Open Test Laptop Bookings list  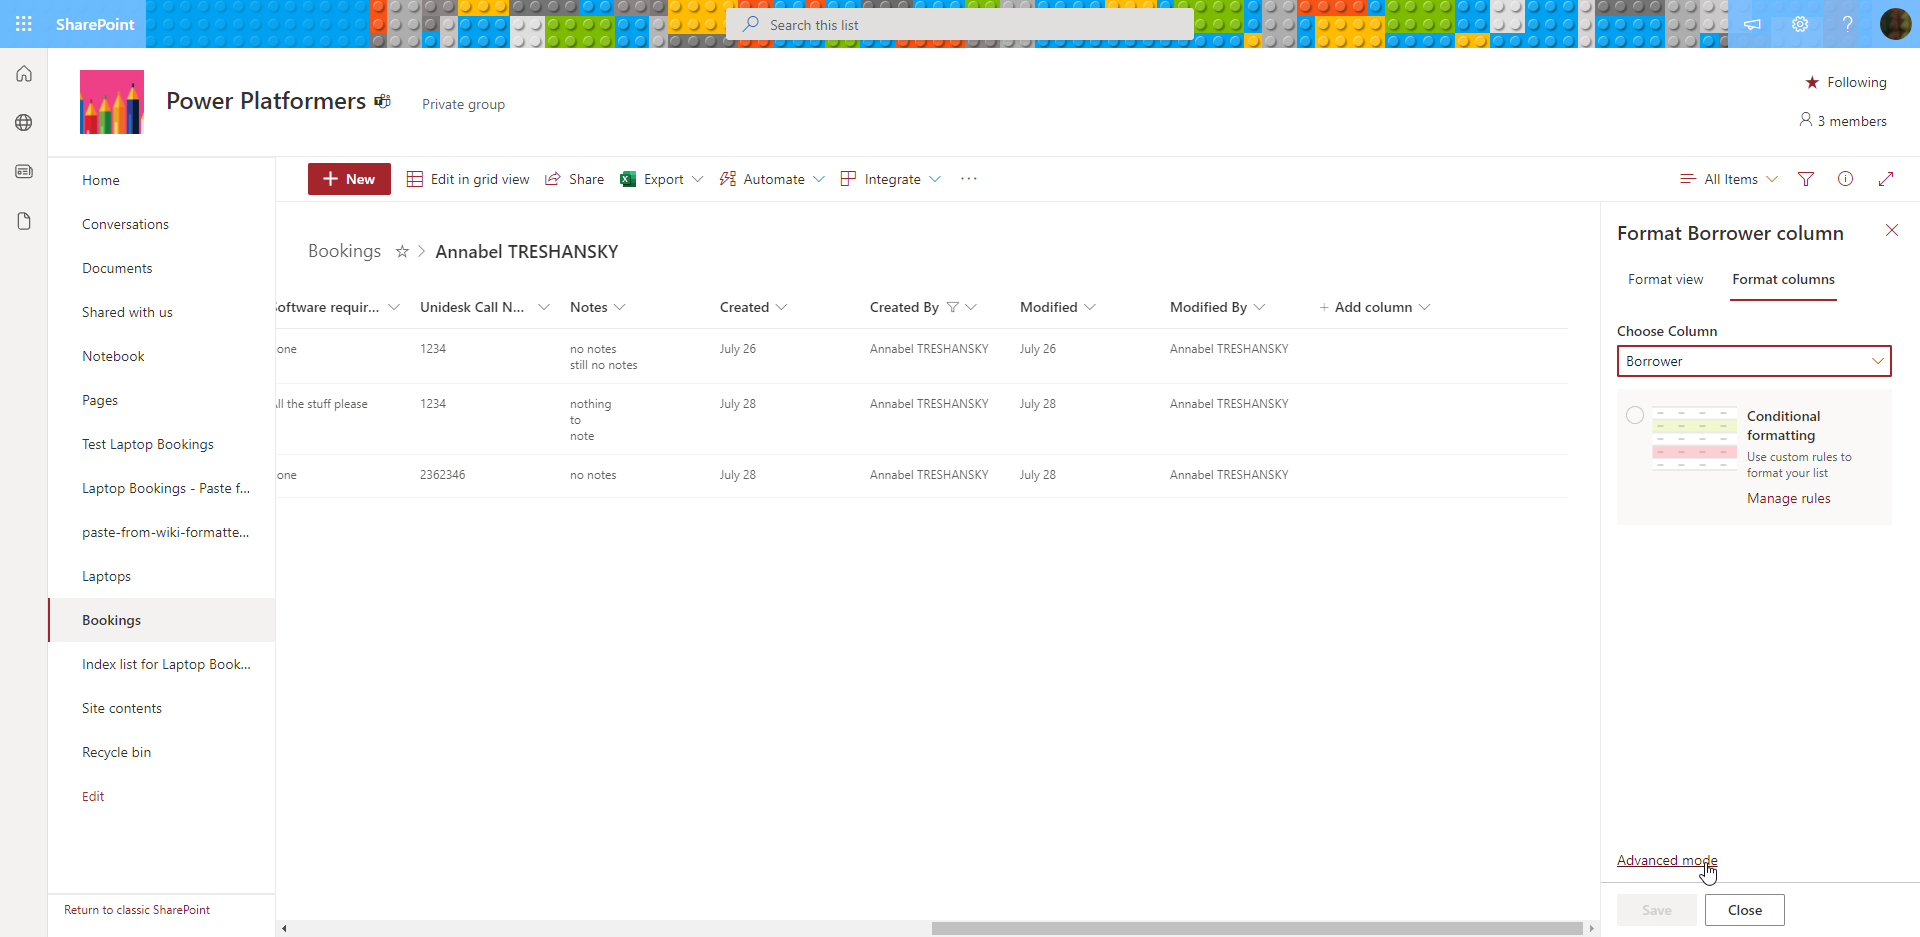coord(148,444)
